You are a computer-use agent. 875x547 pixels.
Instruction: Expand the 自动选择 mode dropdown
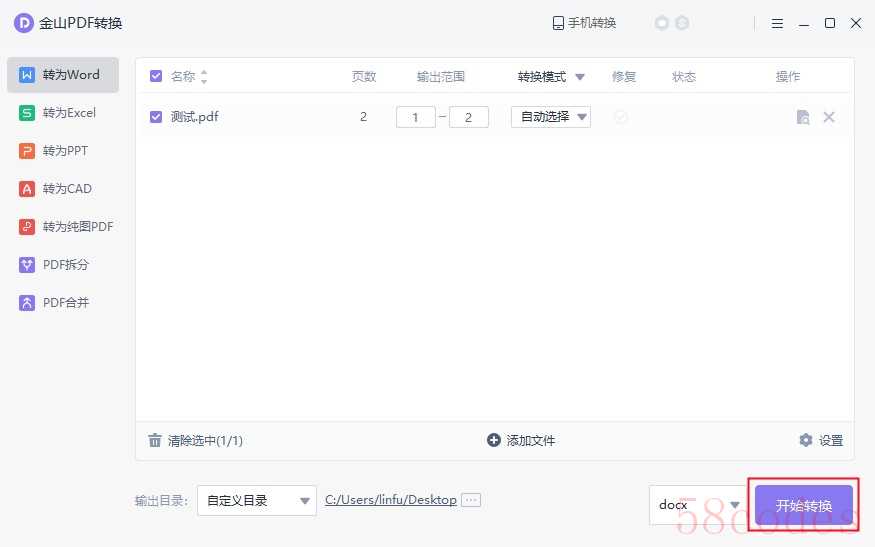pyautogui.click(x=551, y=117)
